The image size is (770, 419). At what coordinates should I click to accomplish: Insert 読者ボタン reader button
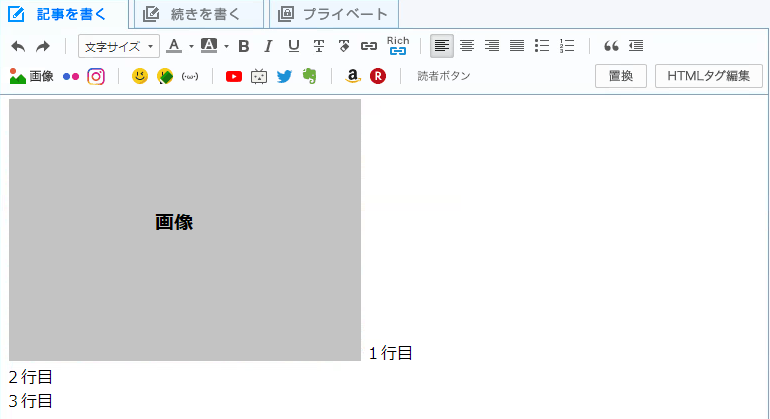click(444, 76)
